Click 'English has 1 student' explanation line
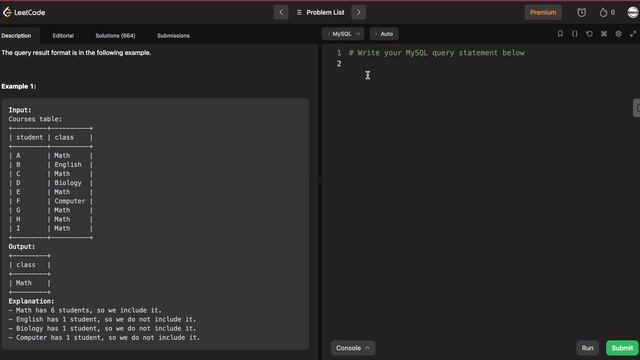 point(102,319)
